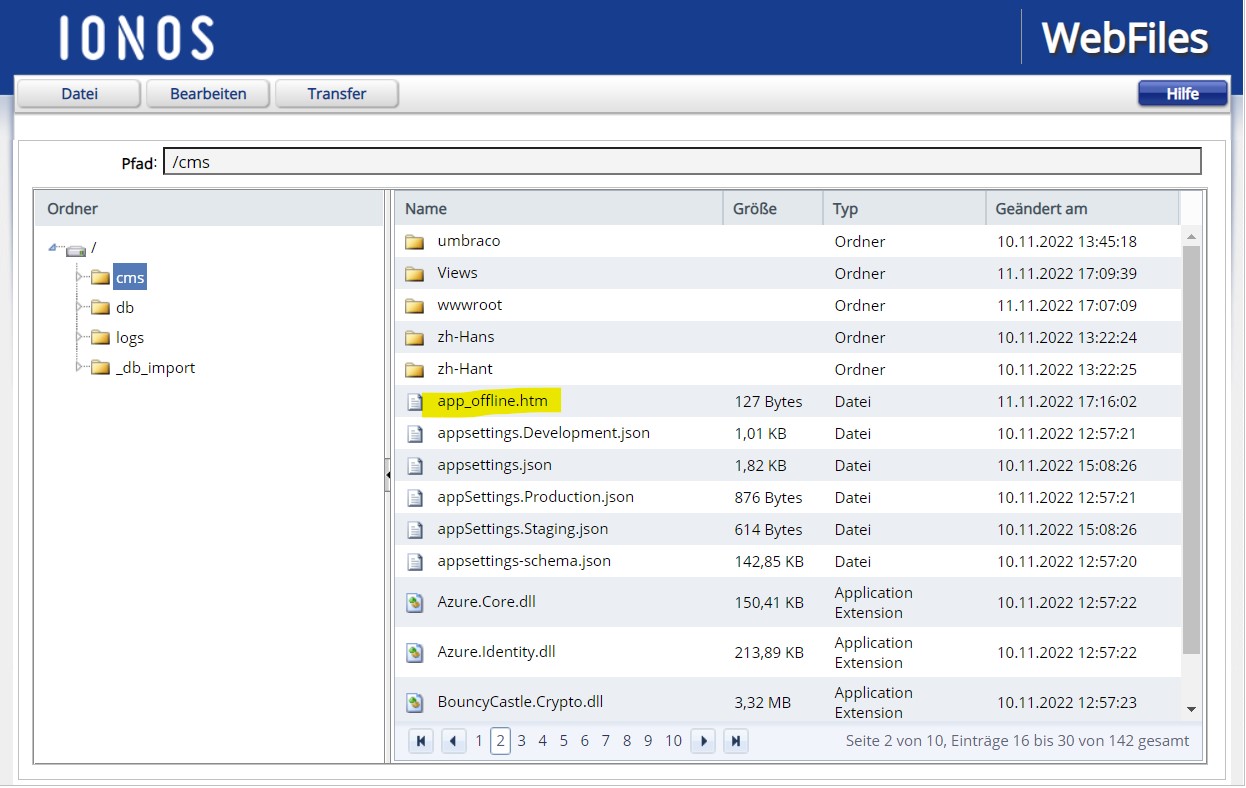
Task: Select _db_import folder label in tree
Action: [155, 368]
